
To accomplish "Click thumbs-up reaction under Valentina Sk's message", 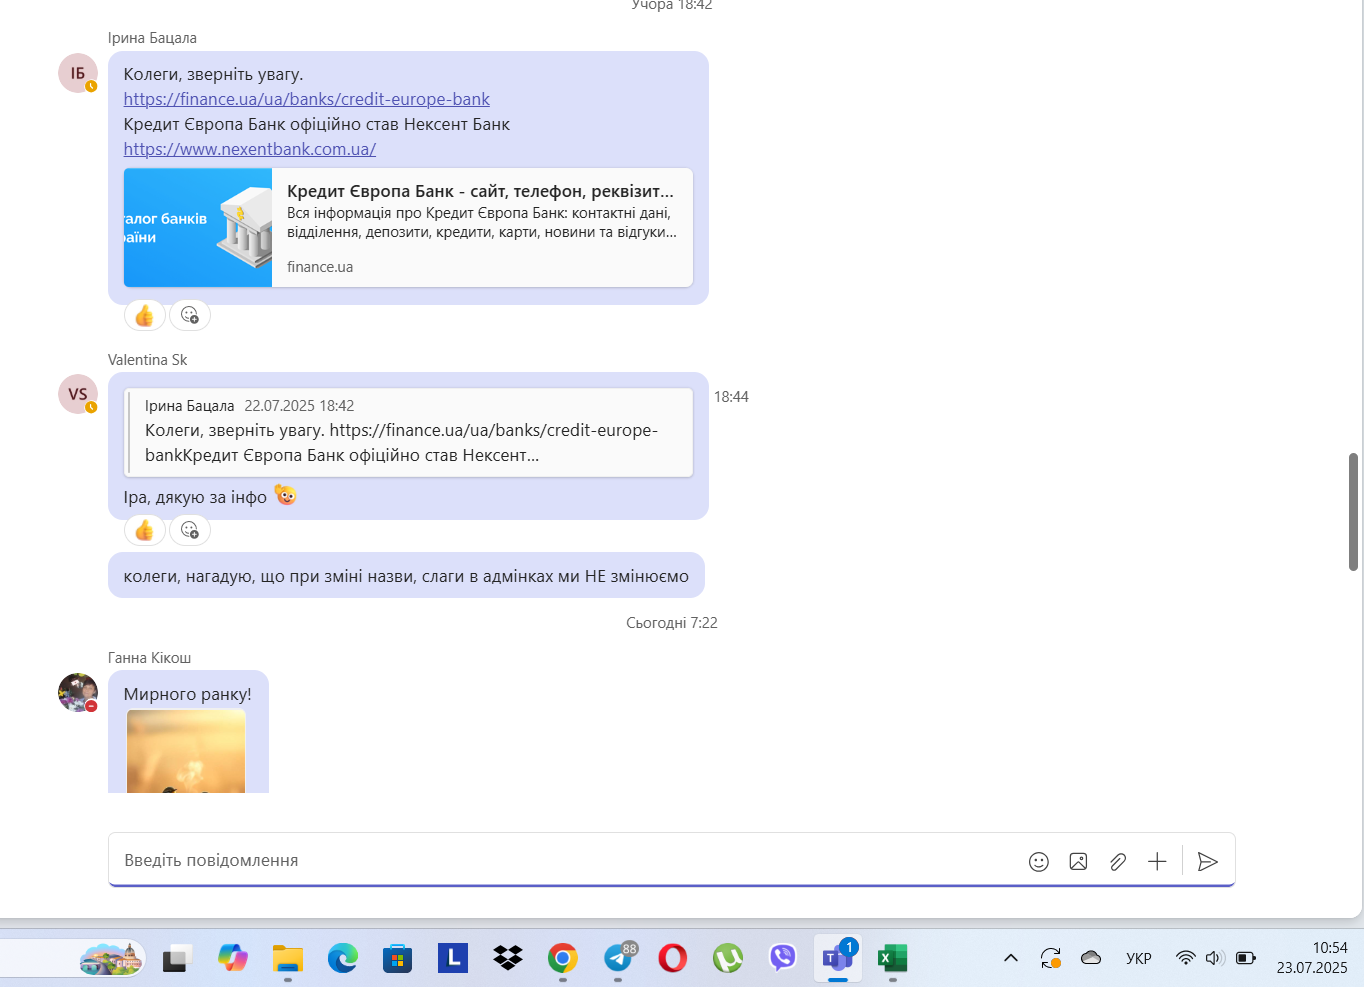I will coord(145,530).
